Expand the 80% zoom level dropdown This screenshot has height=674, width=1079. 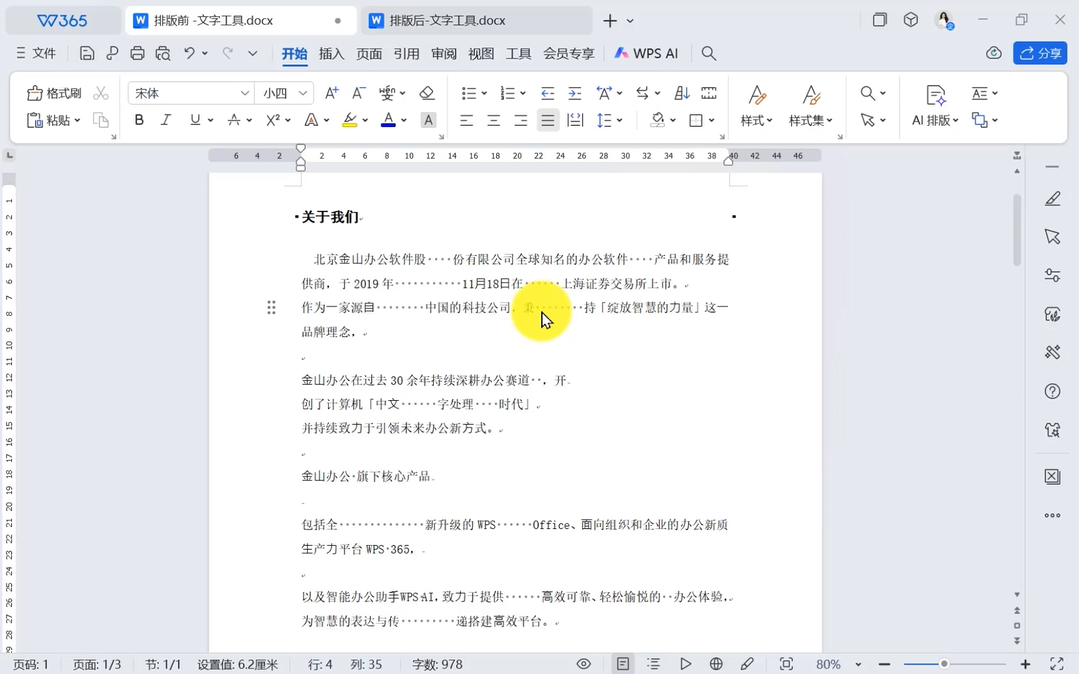click(858, 665)
